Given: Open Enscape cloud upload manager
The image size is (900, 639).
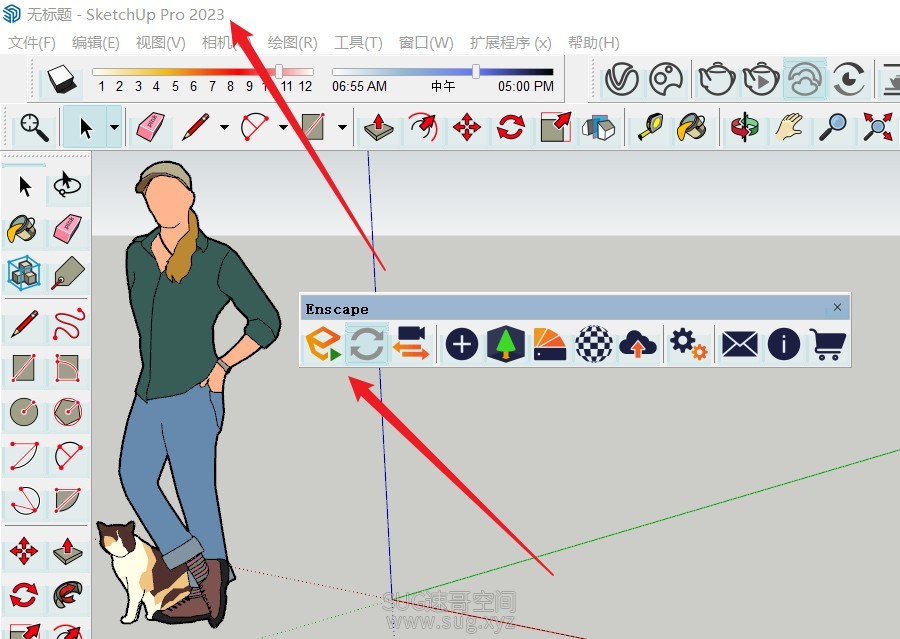Looking at the screenshot, I should click(x=638, y=344).
